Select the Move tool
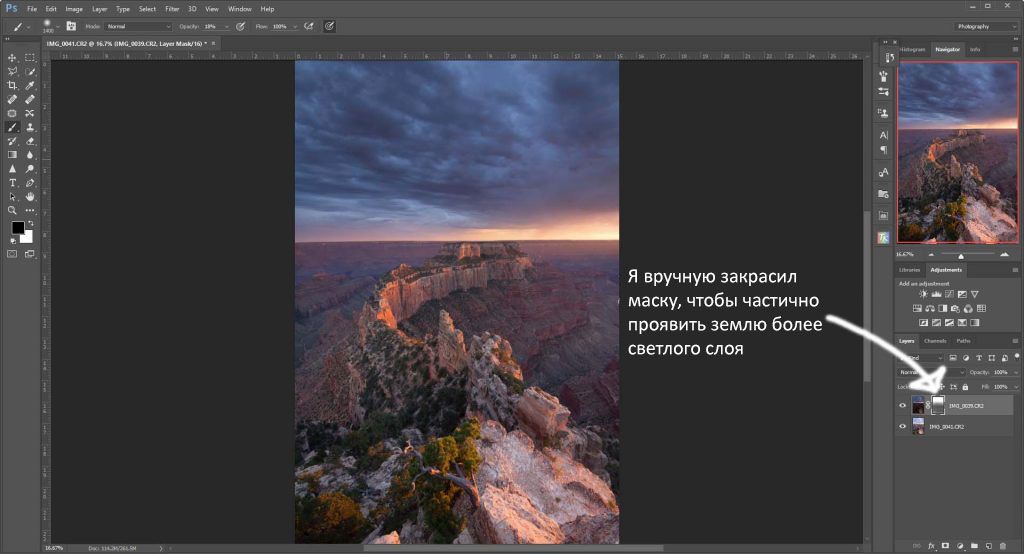This screenshot has width=1024, height=554. tap(12, 58)
